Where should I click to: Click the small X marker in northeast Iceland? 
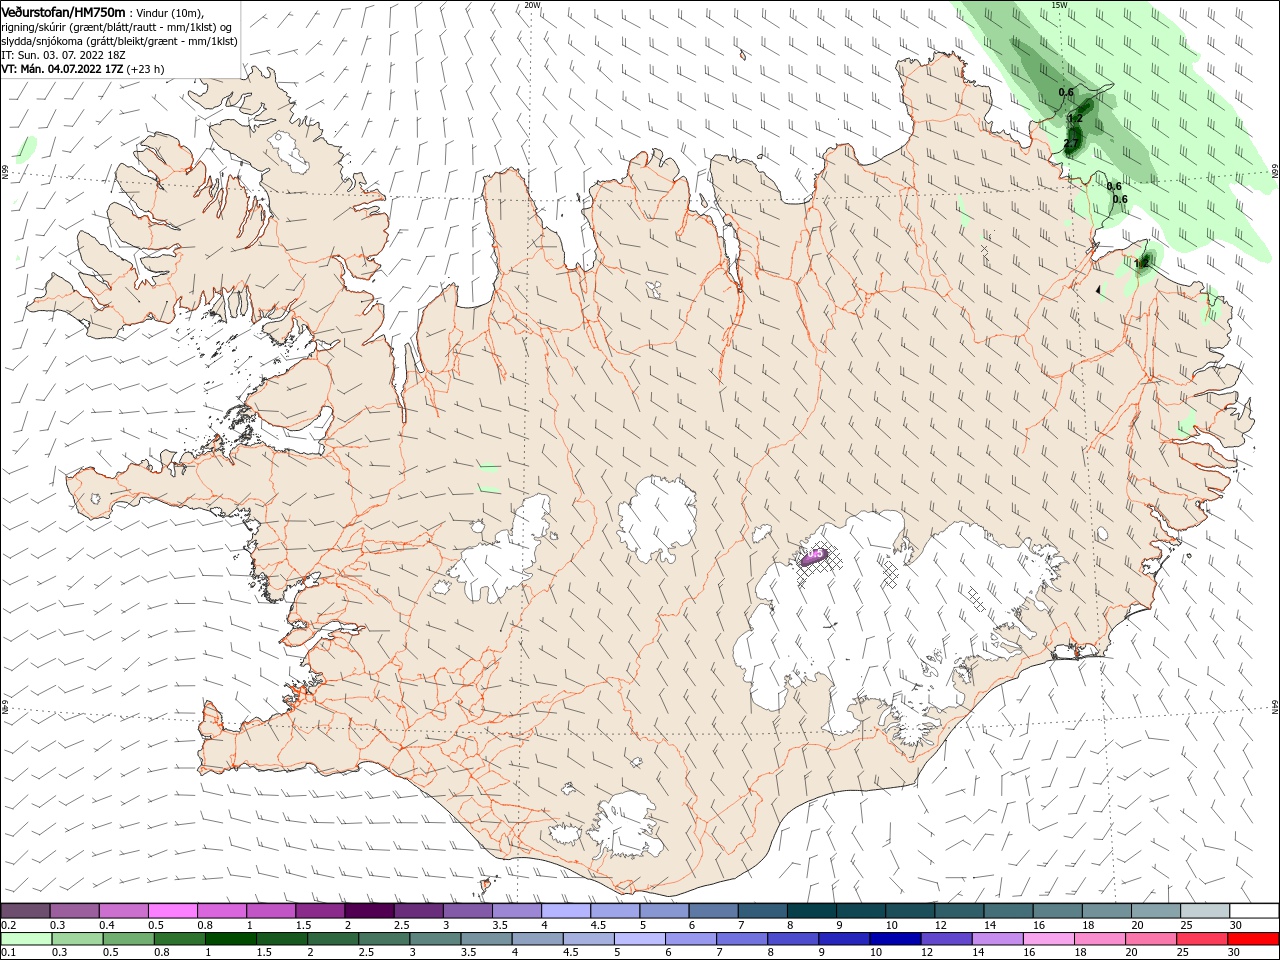[985, 247]
